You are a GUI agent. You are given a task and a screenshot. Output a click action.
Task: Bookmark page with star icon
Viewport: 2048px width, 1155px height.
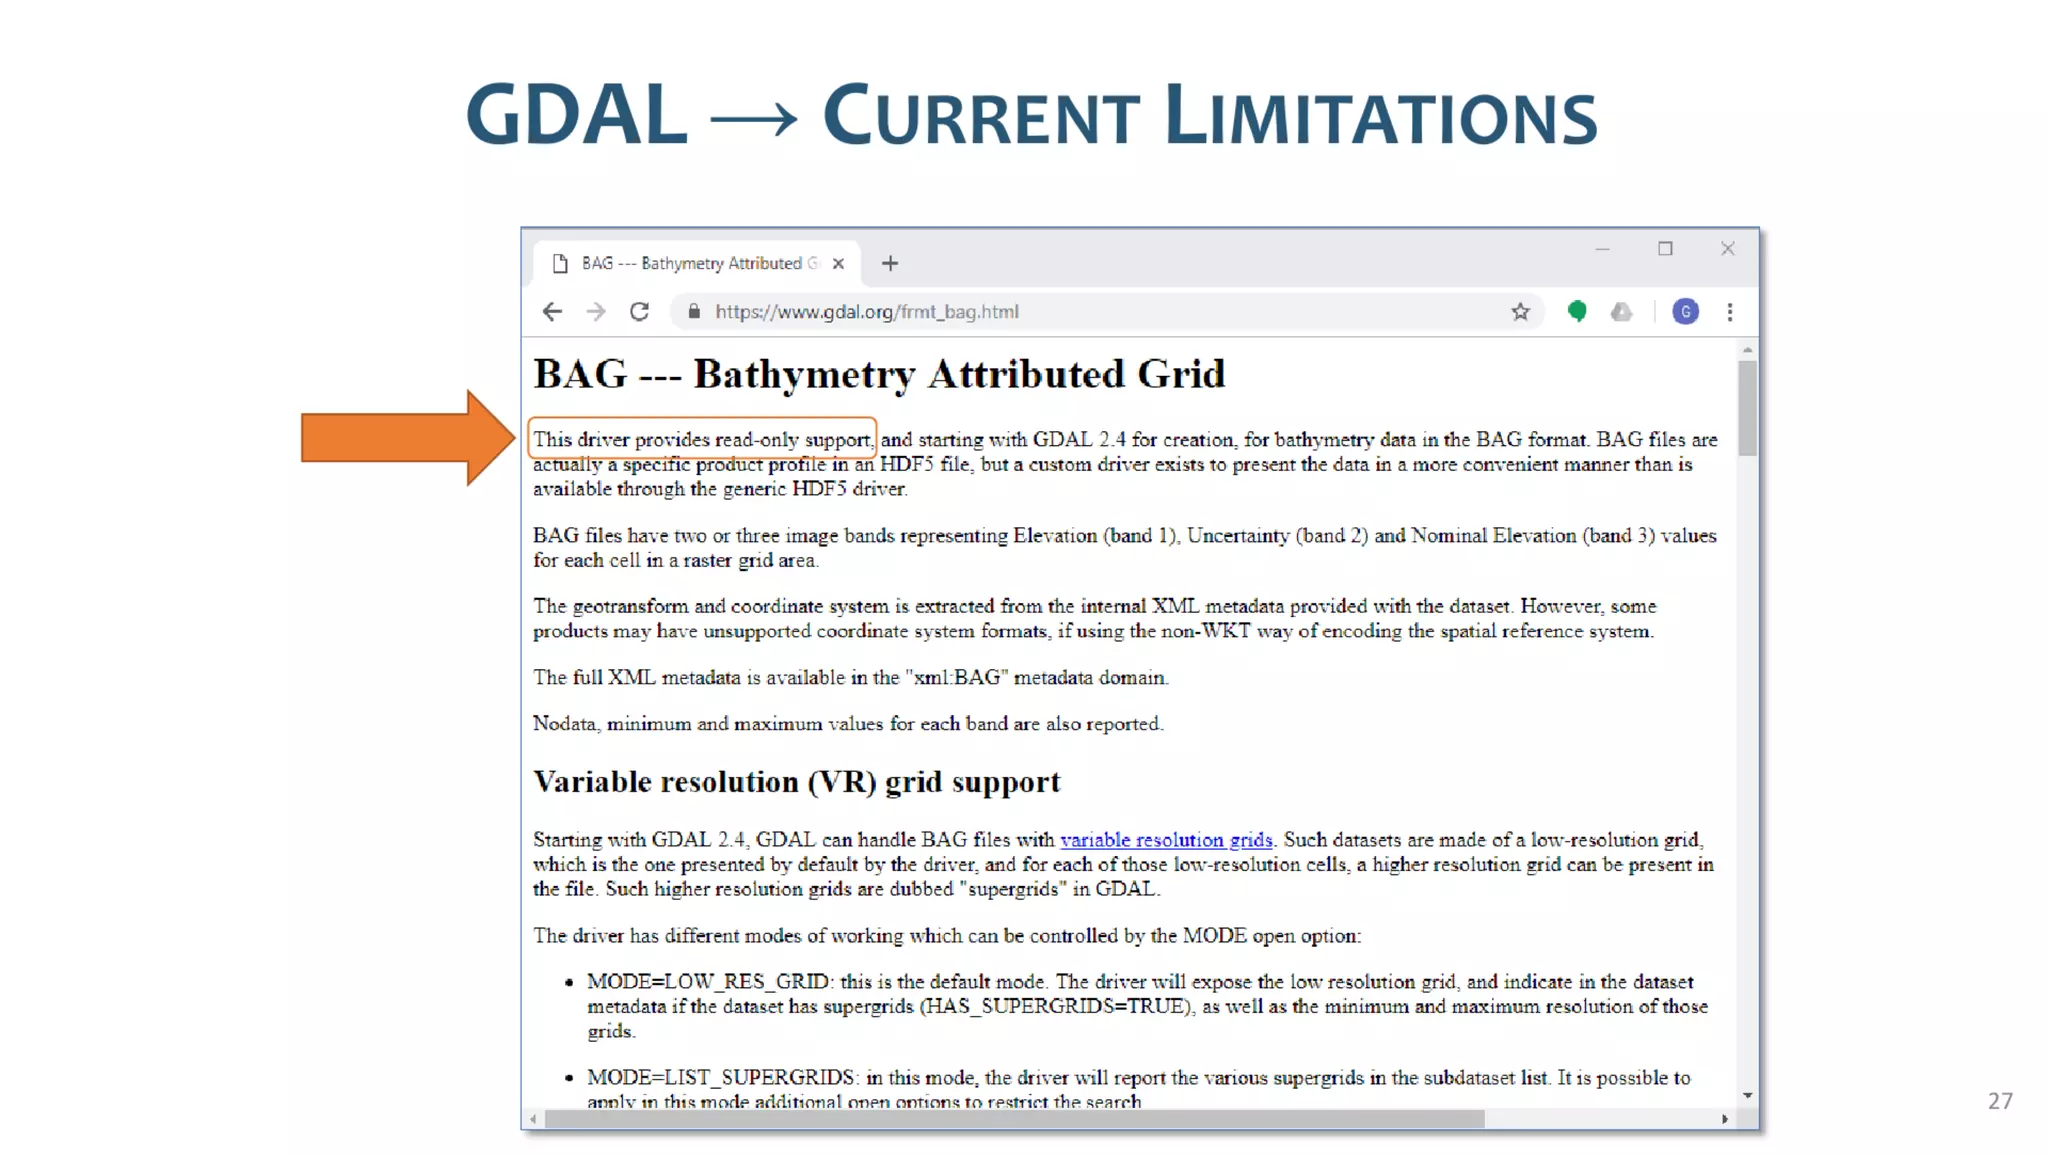(1520, 312)
